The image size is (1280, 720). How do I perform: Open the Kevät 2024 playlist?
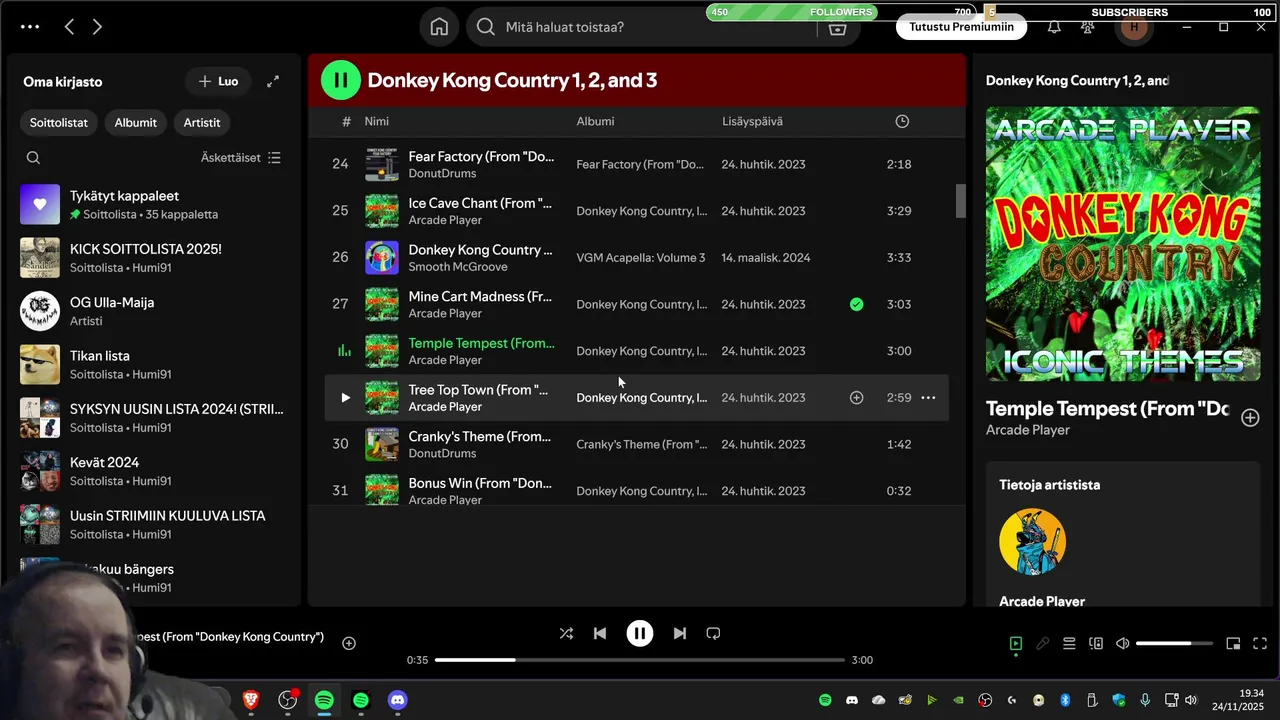click(155, 471)
